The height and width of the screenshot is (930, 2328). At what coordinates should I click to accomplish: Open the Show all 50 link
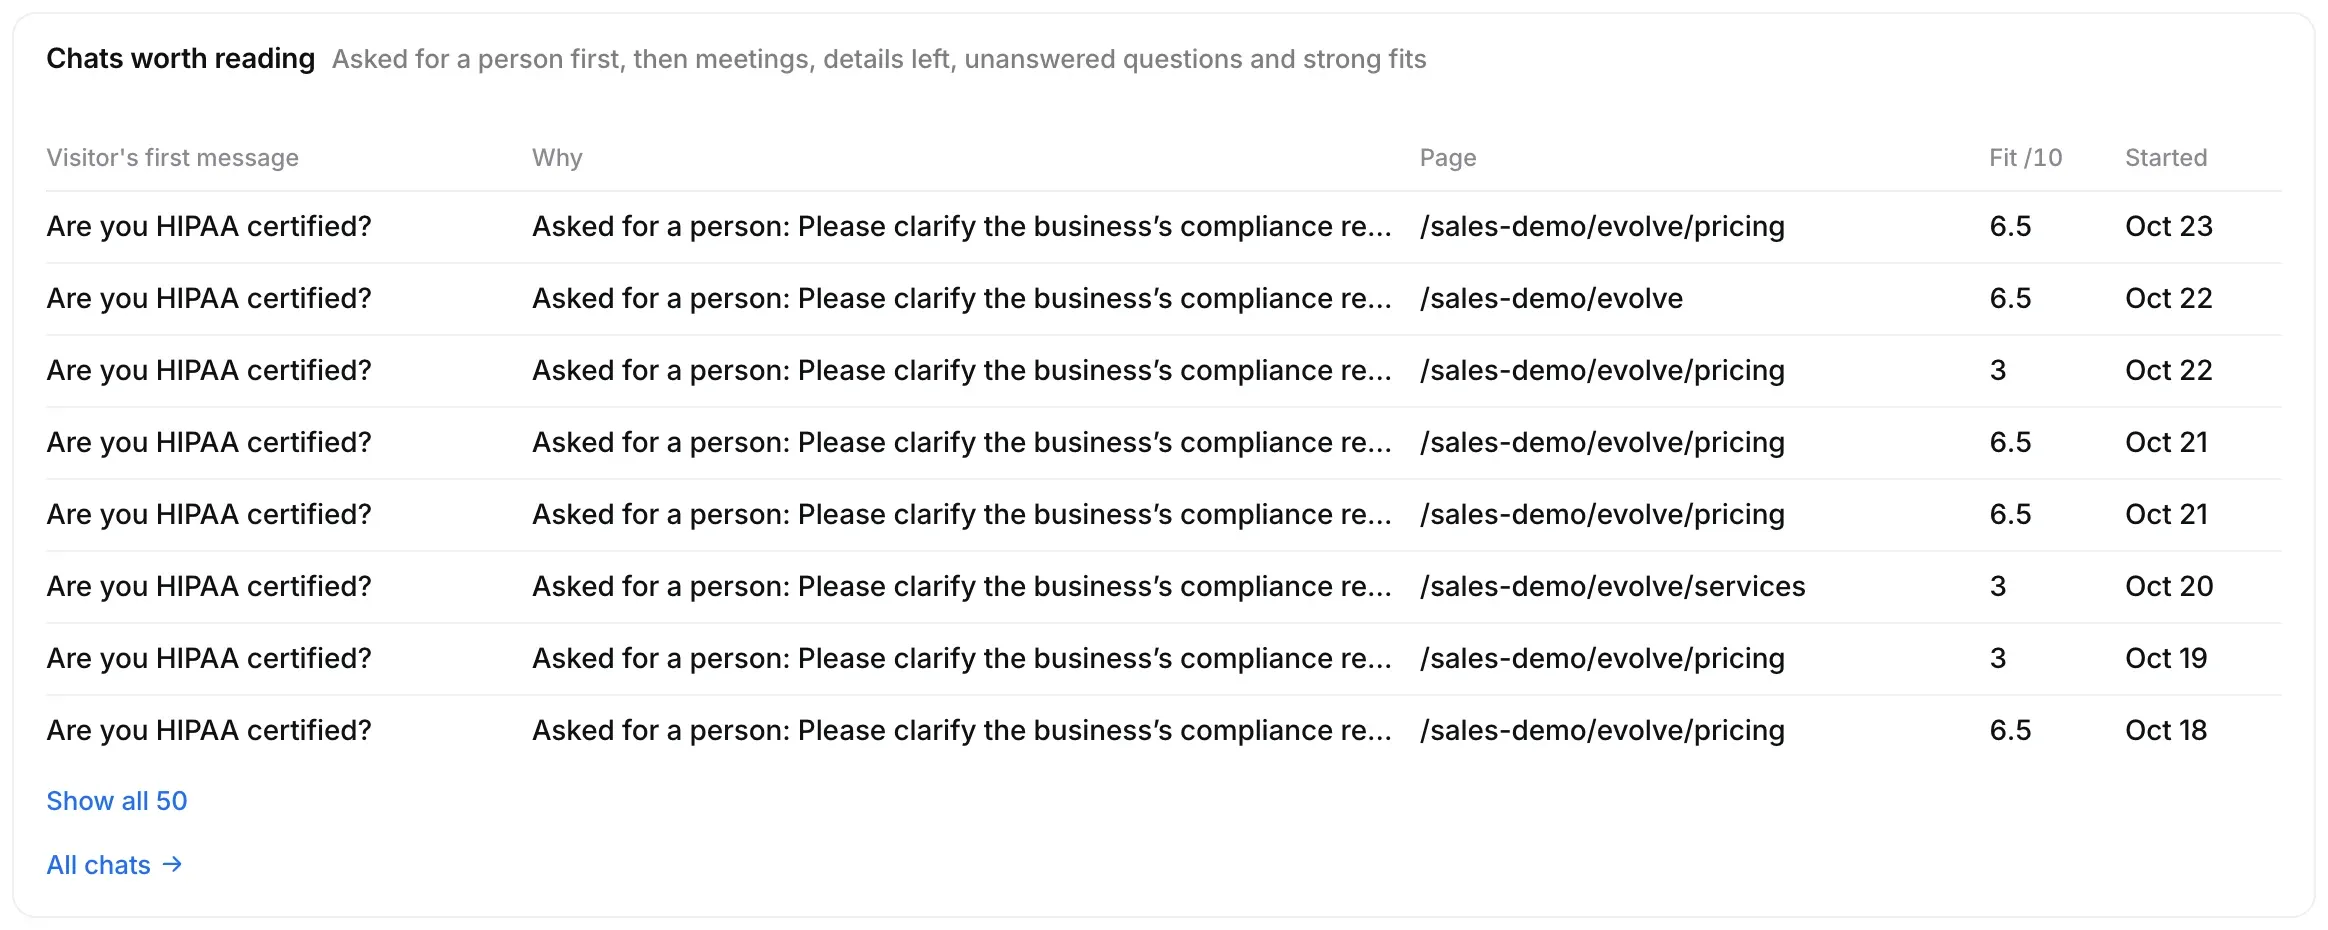(117, 801)
